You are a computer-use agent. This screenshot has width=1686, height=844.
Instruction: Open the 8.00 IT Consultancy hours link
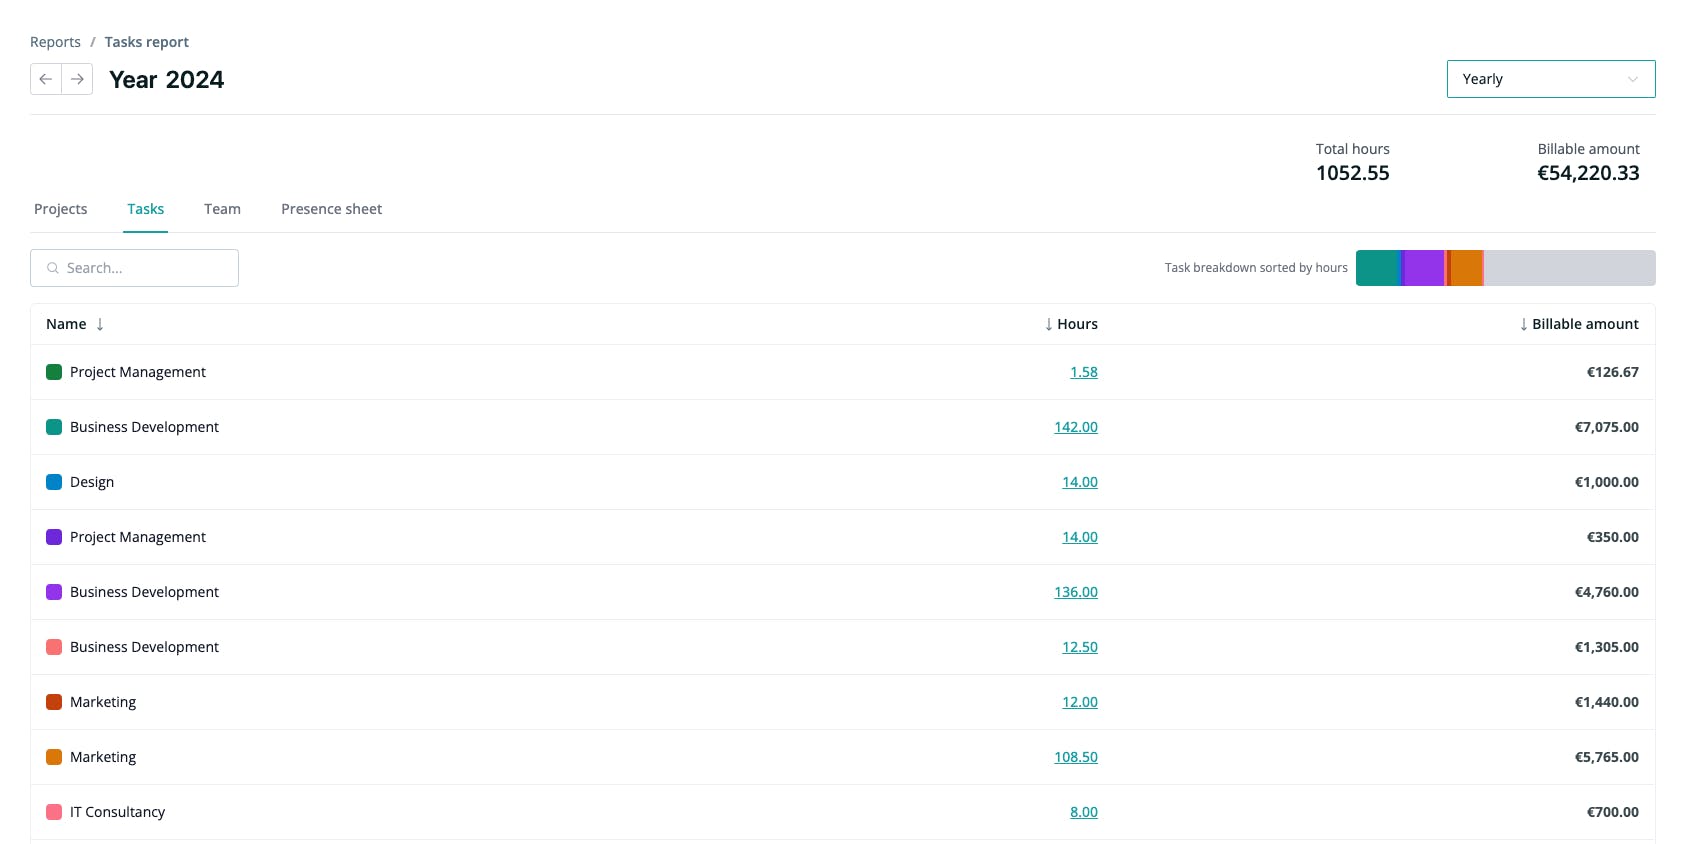pos(1083,812)
